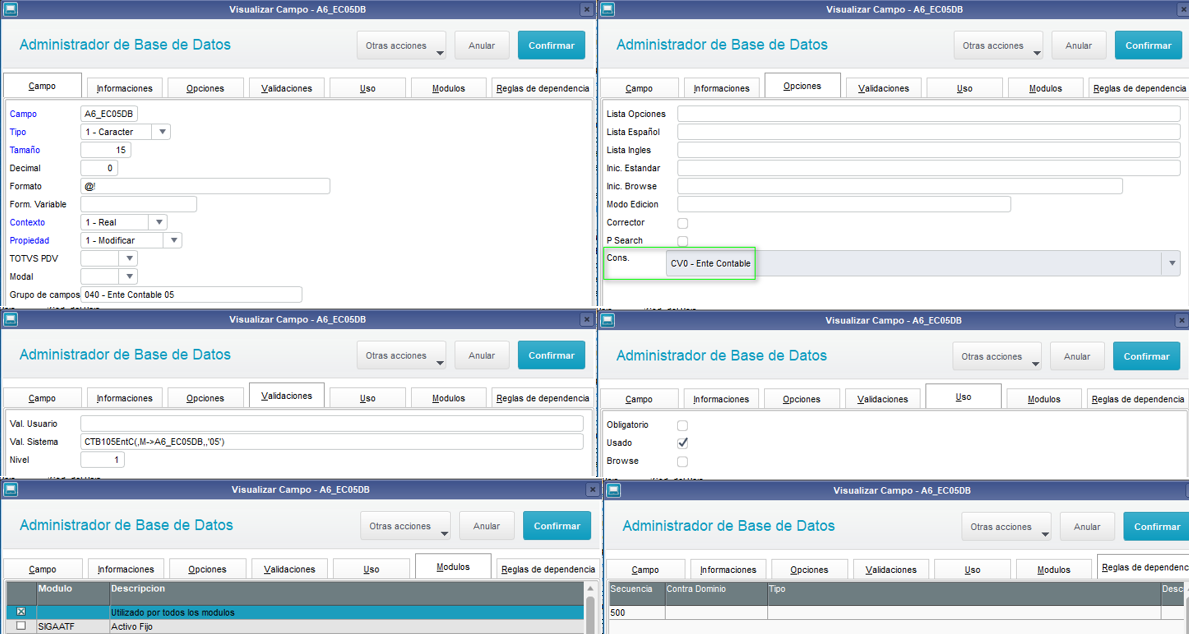1189x634 pixels.
Task: Open 'Otras acciones' in the Campo-tab window
Action: 402,46
